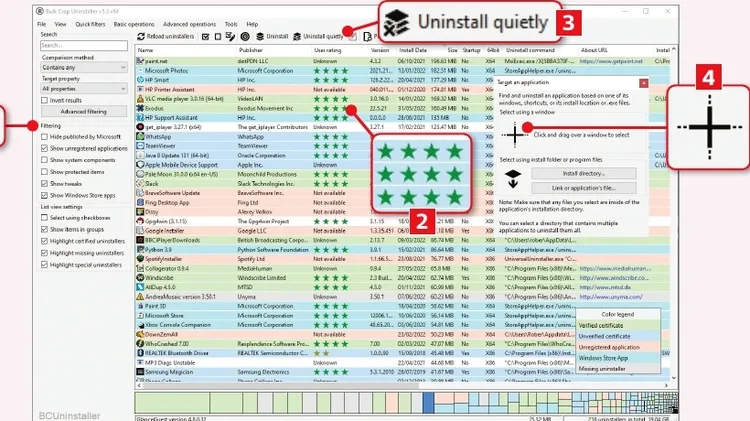Click the WhatsApp app icon
This screenshot has height=421, width=750.
tap(140, 136)
